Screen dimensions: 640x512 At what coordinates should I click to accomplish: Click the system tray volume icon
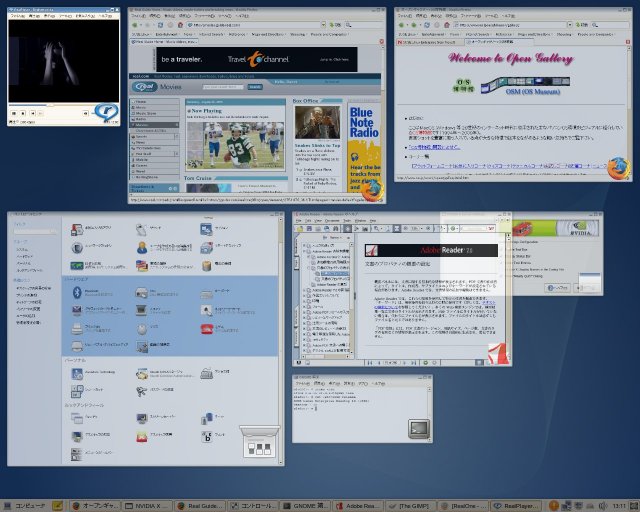click(x=603, y=506)
